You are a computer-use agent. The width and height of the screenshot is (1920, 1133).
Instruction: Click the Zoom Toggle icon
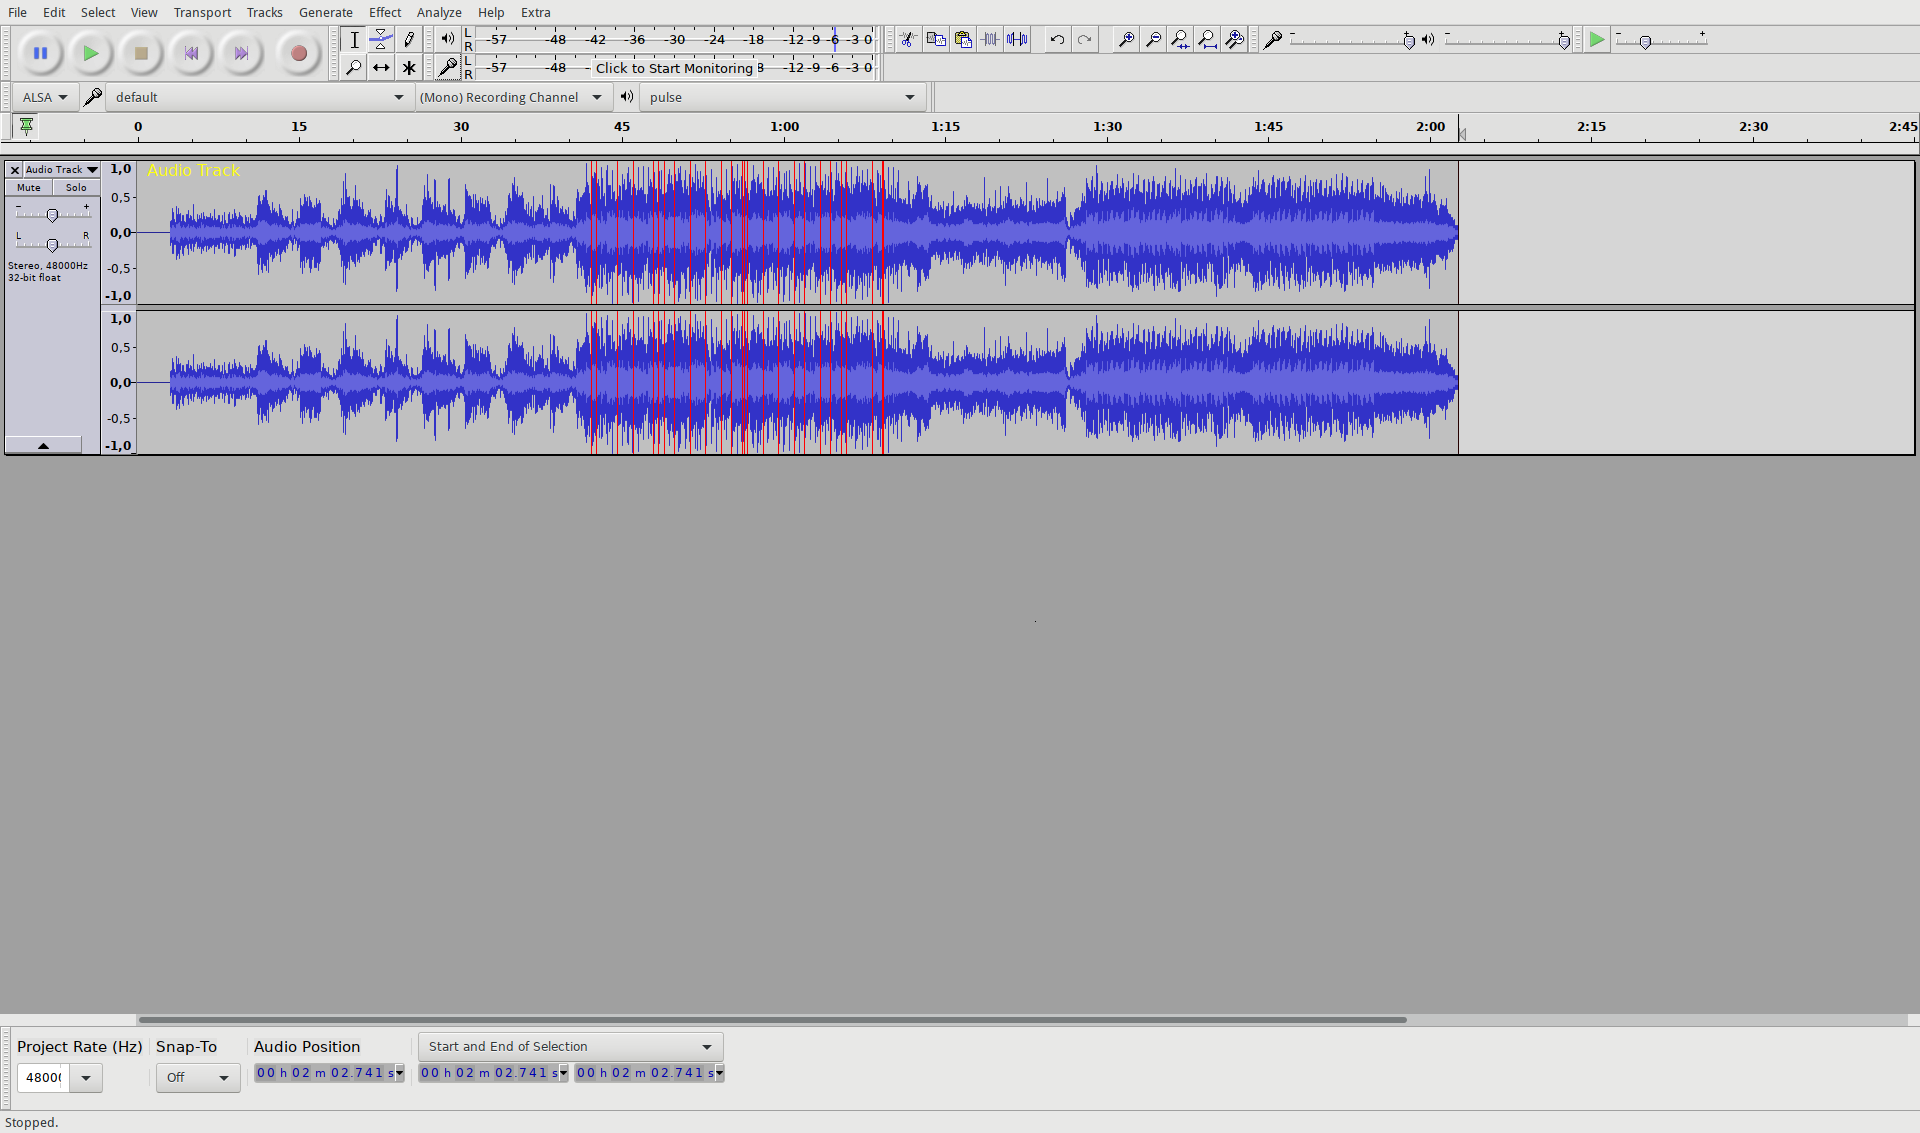click(x=1234, y=40)
